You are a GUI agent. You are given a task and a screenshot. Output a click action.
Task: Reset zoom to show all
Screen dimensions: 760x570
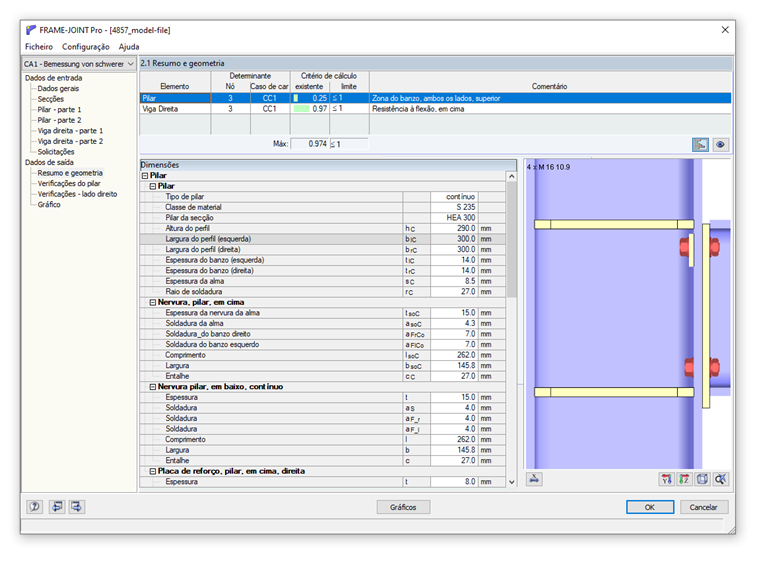pos(720,479)
